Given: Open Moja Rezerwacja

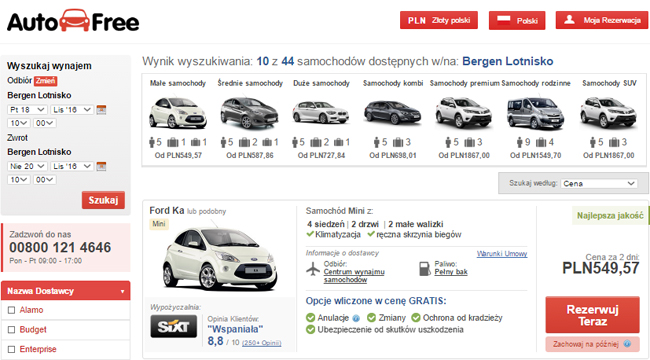Looking at the screenshot, I should (602, 20).
